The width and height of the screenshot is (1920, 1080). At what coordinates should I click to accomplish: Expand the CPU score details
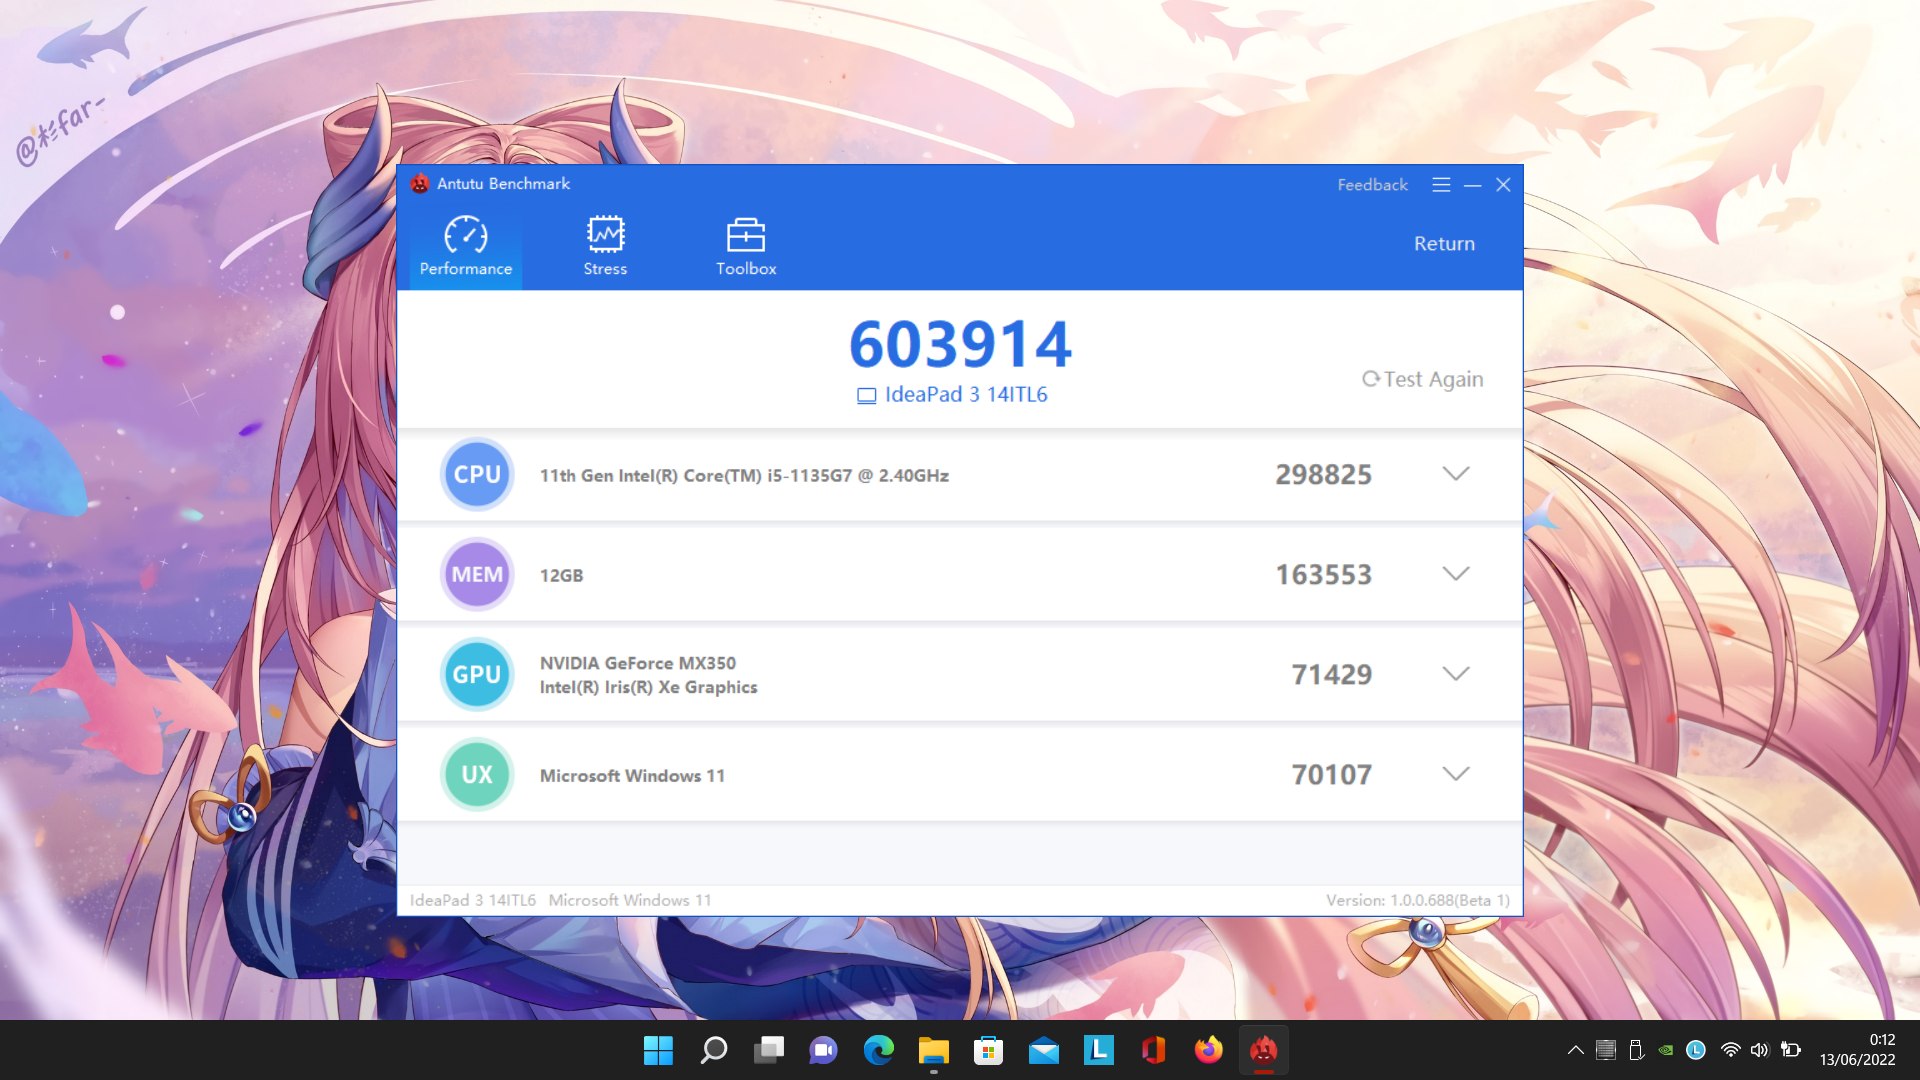tap(1456, 474)
